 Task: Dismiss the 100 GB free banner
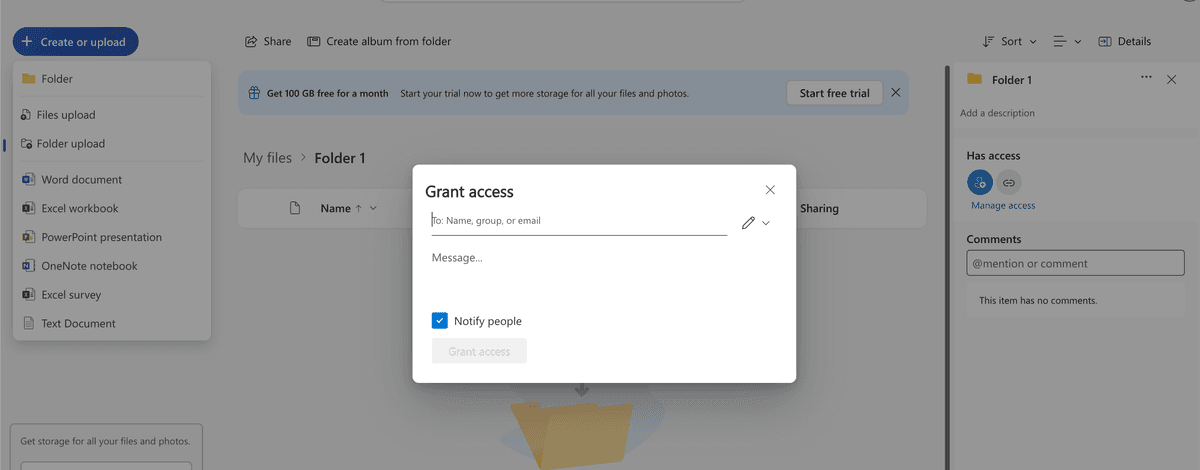click(896, 93)
